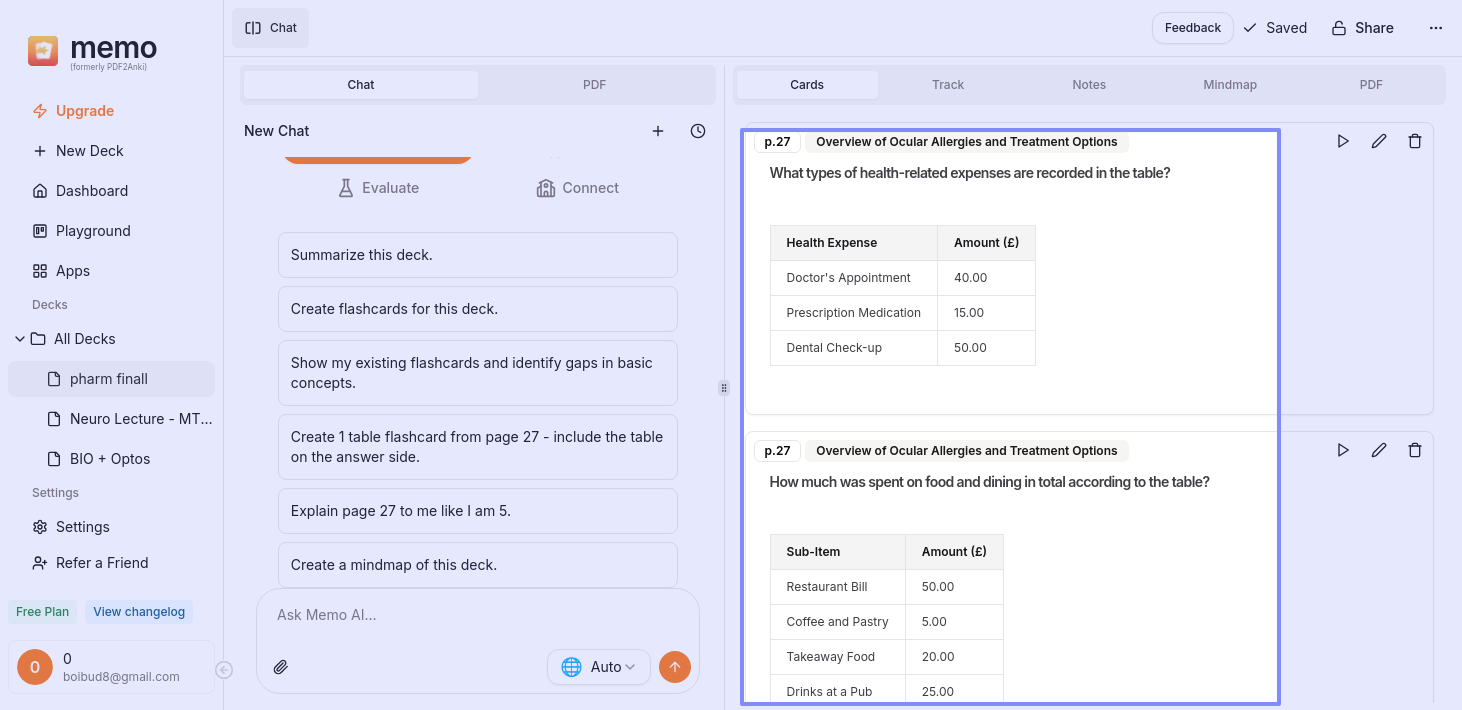Open the Auto language dropdown
Image resolution: width=1462 pixels, height=710 pixels.
click(x=599, y=667)
